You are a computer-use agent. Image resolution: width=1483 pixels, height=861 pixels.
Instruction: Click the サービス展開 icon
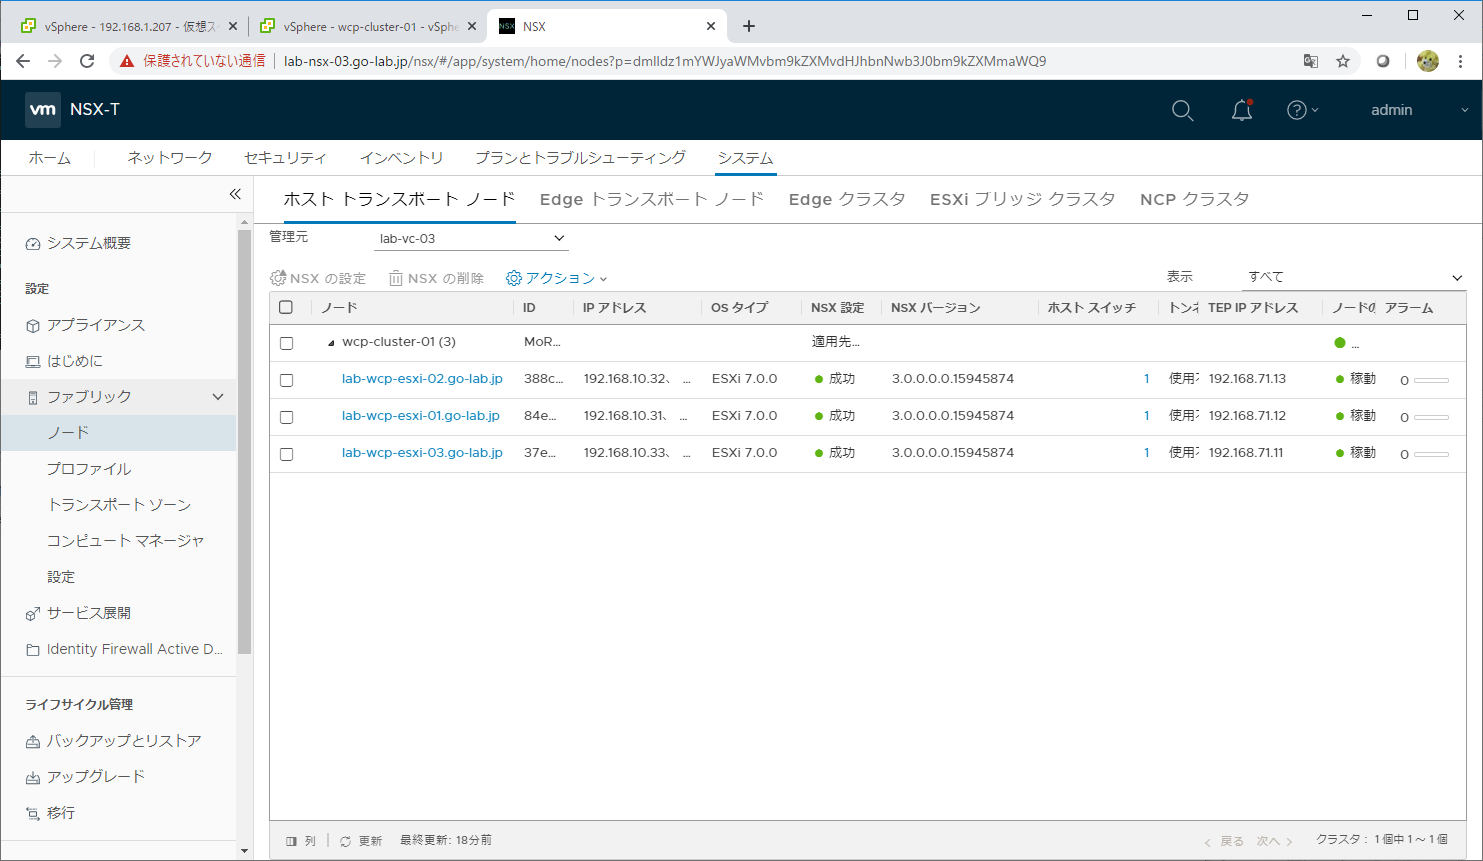tap(33, 614)
